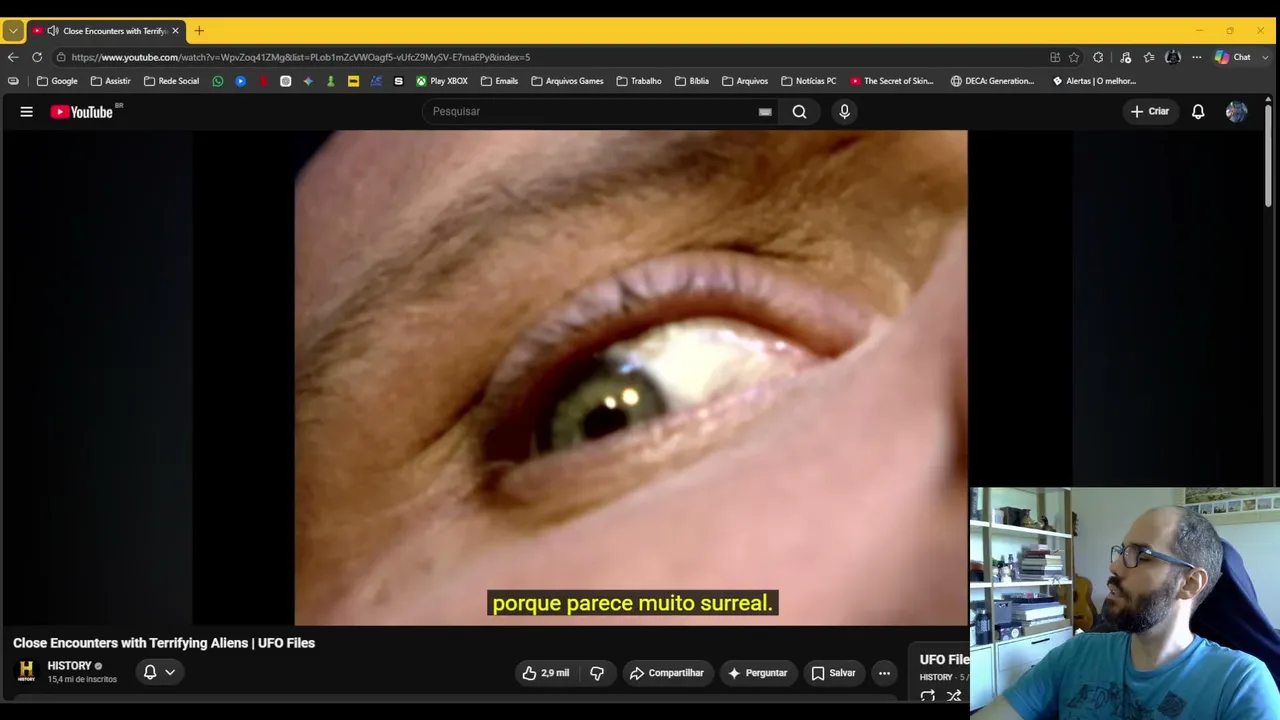This screenshot has width=1280, height=720.
Task: Open browser extensions puzzle icon
Action: coord(1098,57)
